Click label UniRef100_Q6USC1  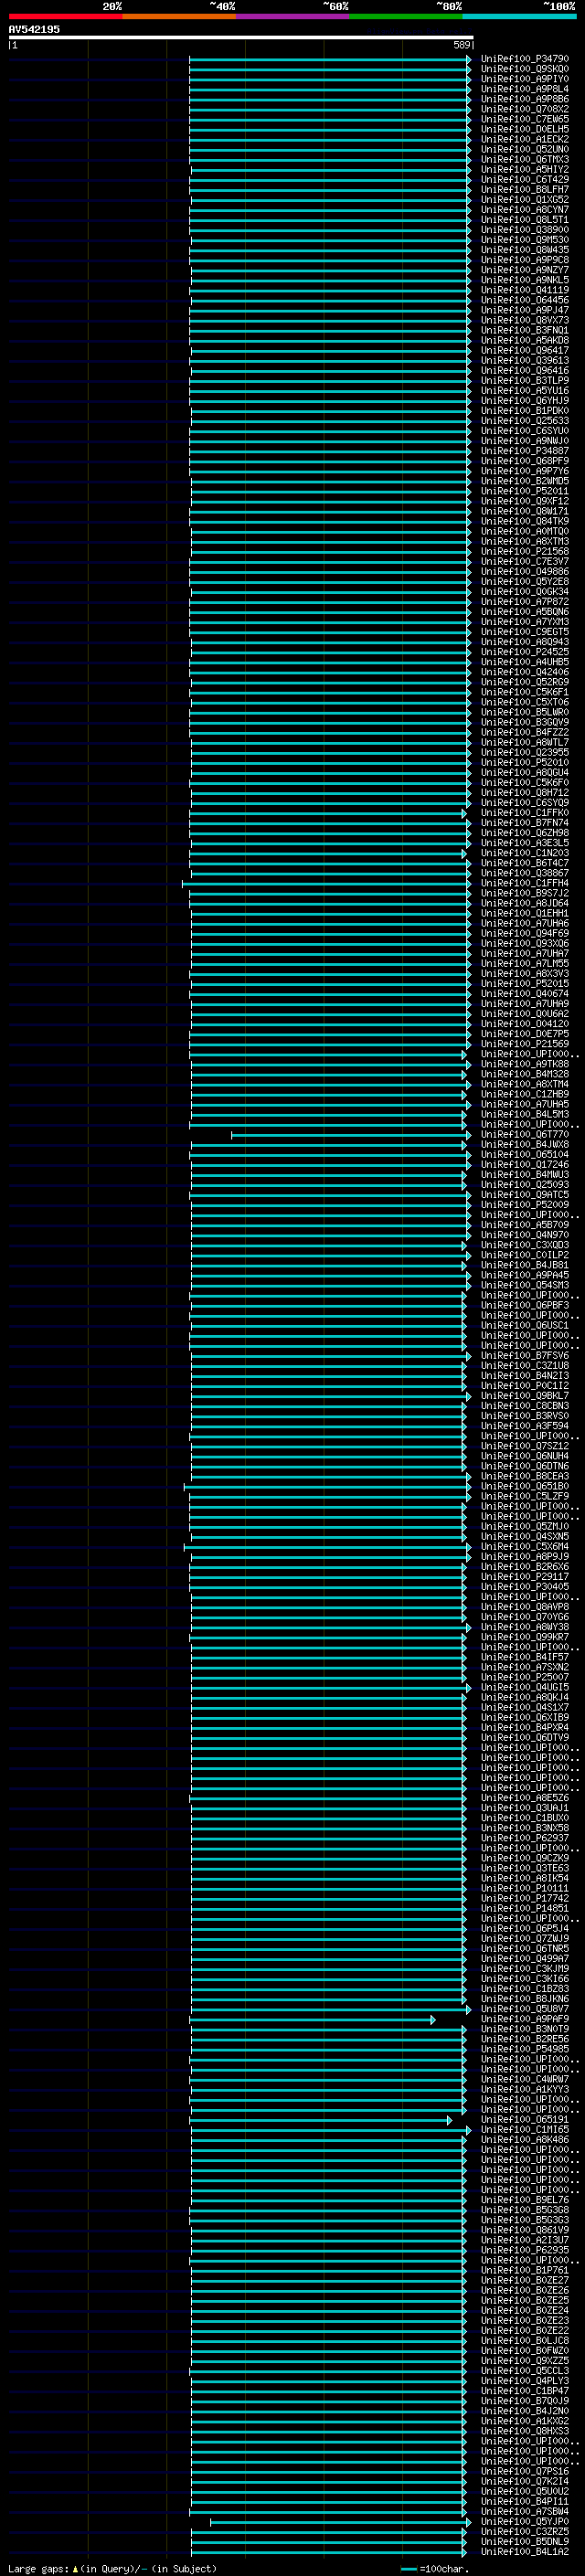(524, 1325)
